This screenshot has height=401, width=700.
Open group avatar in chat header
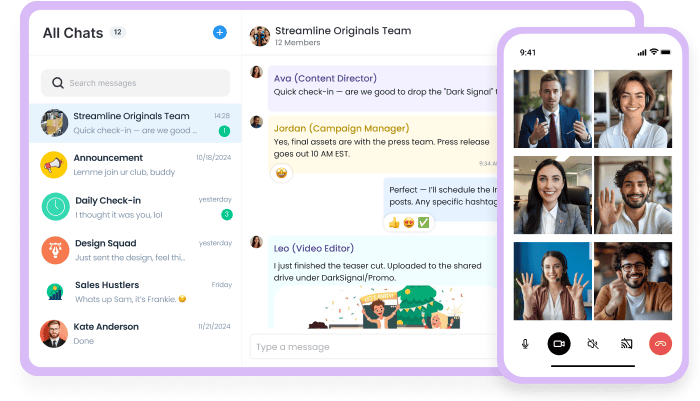(x=260, y=36)
